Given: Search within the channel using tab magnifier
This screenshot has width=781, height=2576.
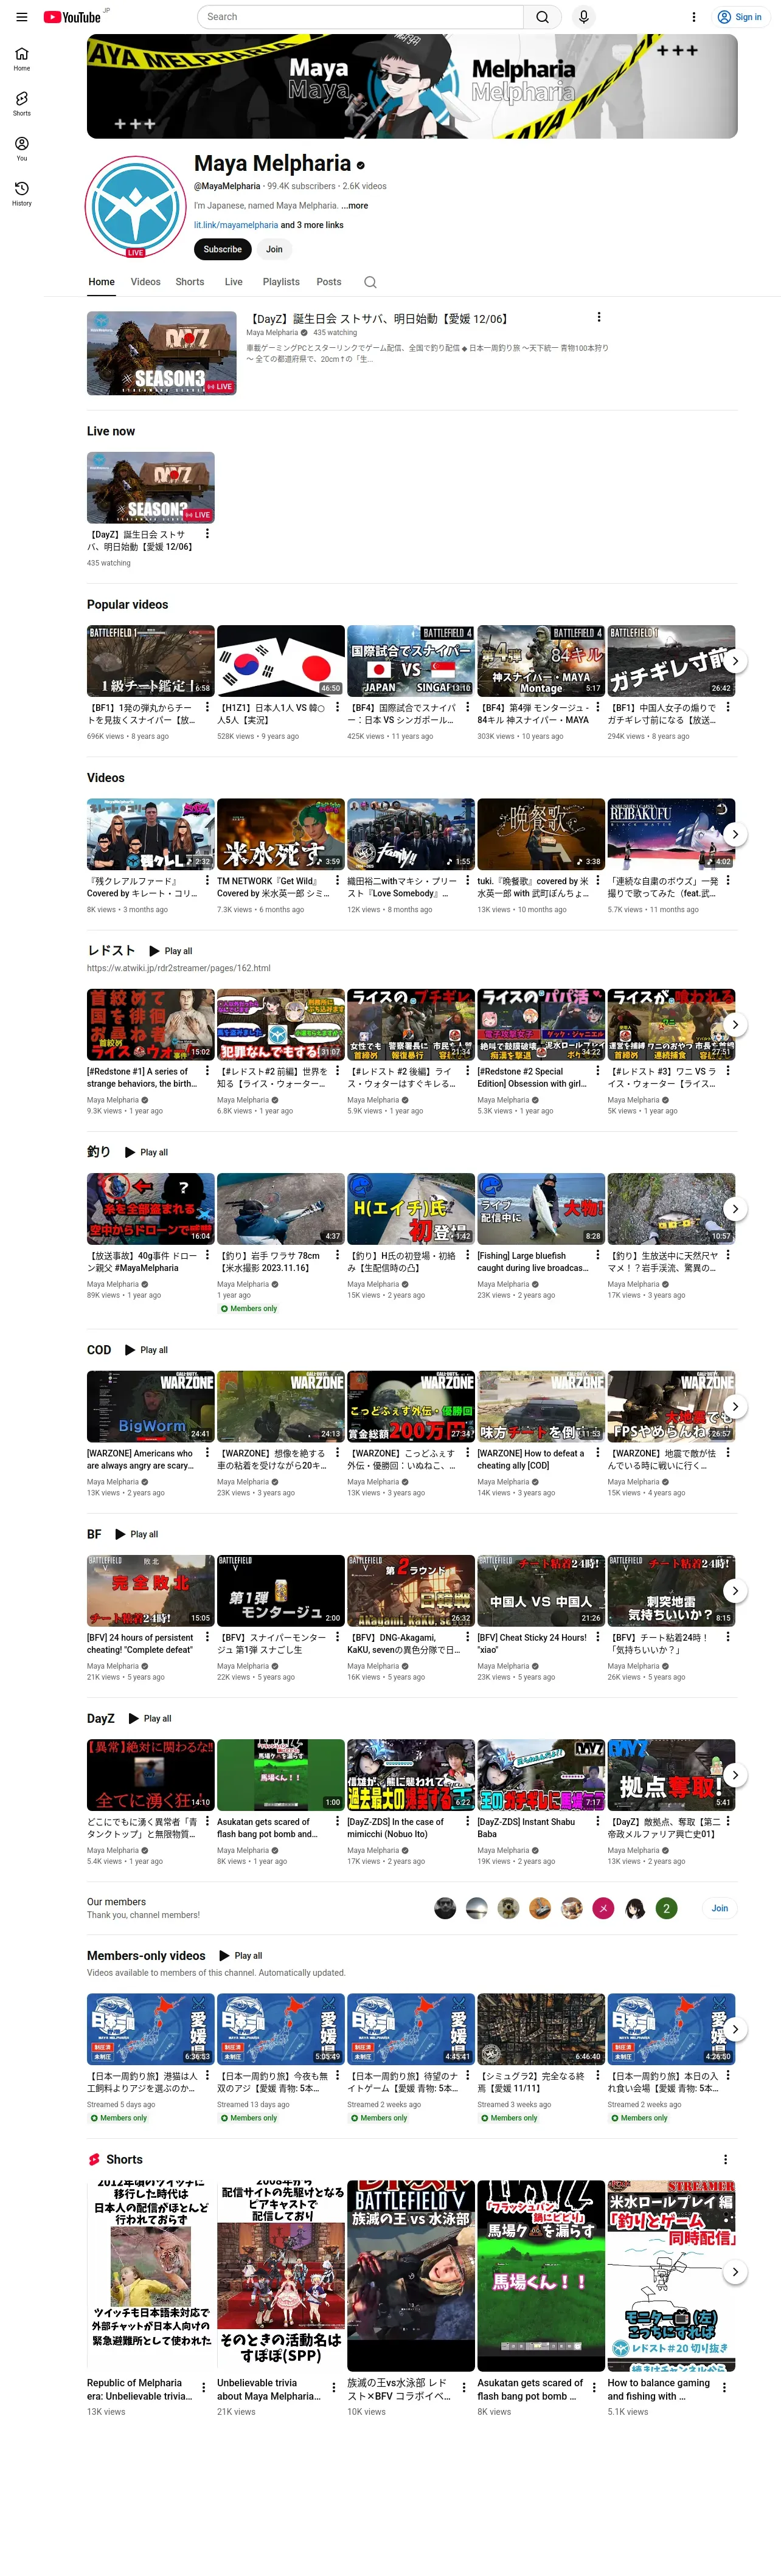Looking at the screenshot, I should pyautogui.click(x=370, y=283).
